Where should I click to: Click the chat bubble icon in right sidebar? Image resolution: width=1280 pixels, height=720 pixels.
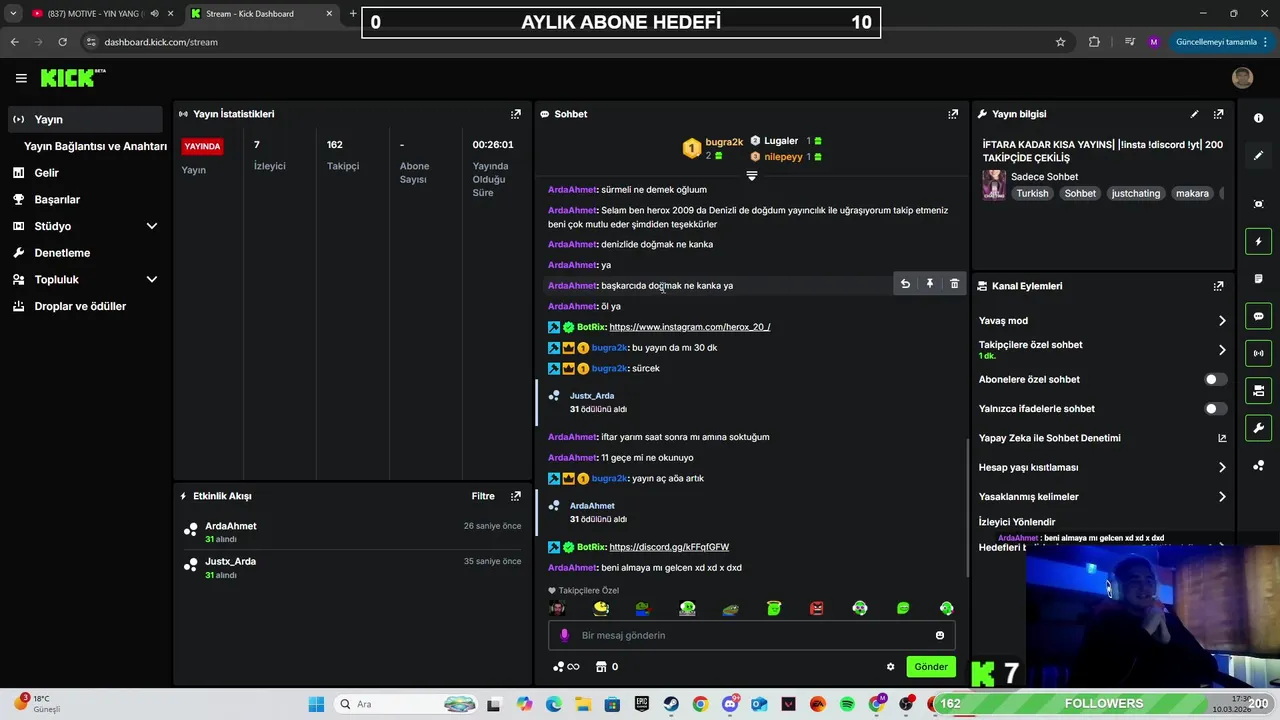click(1258, 316)
